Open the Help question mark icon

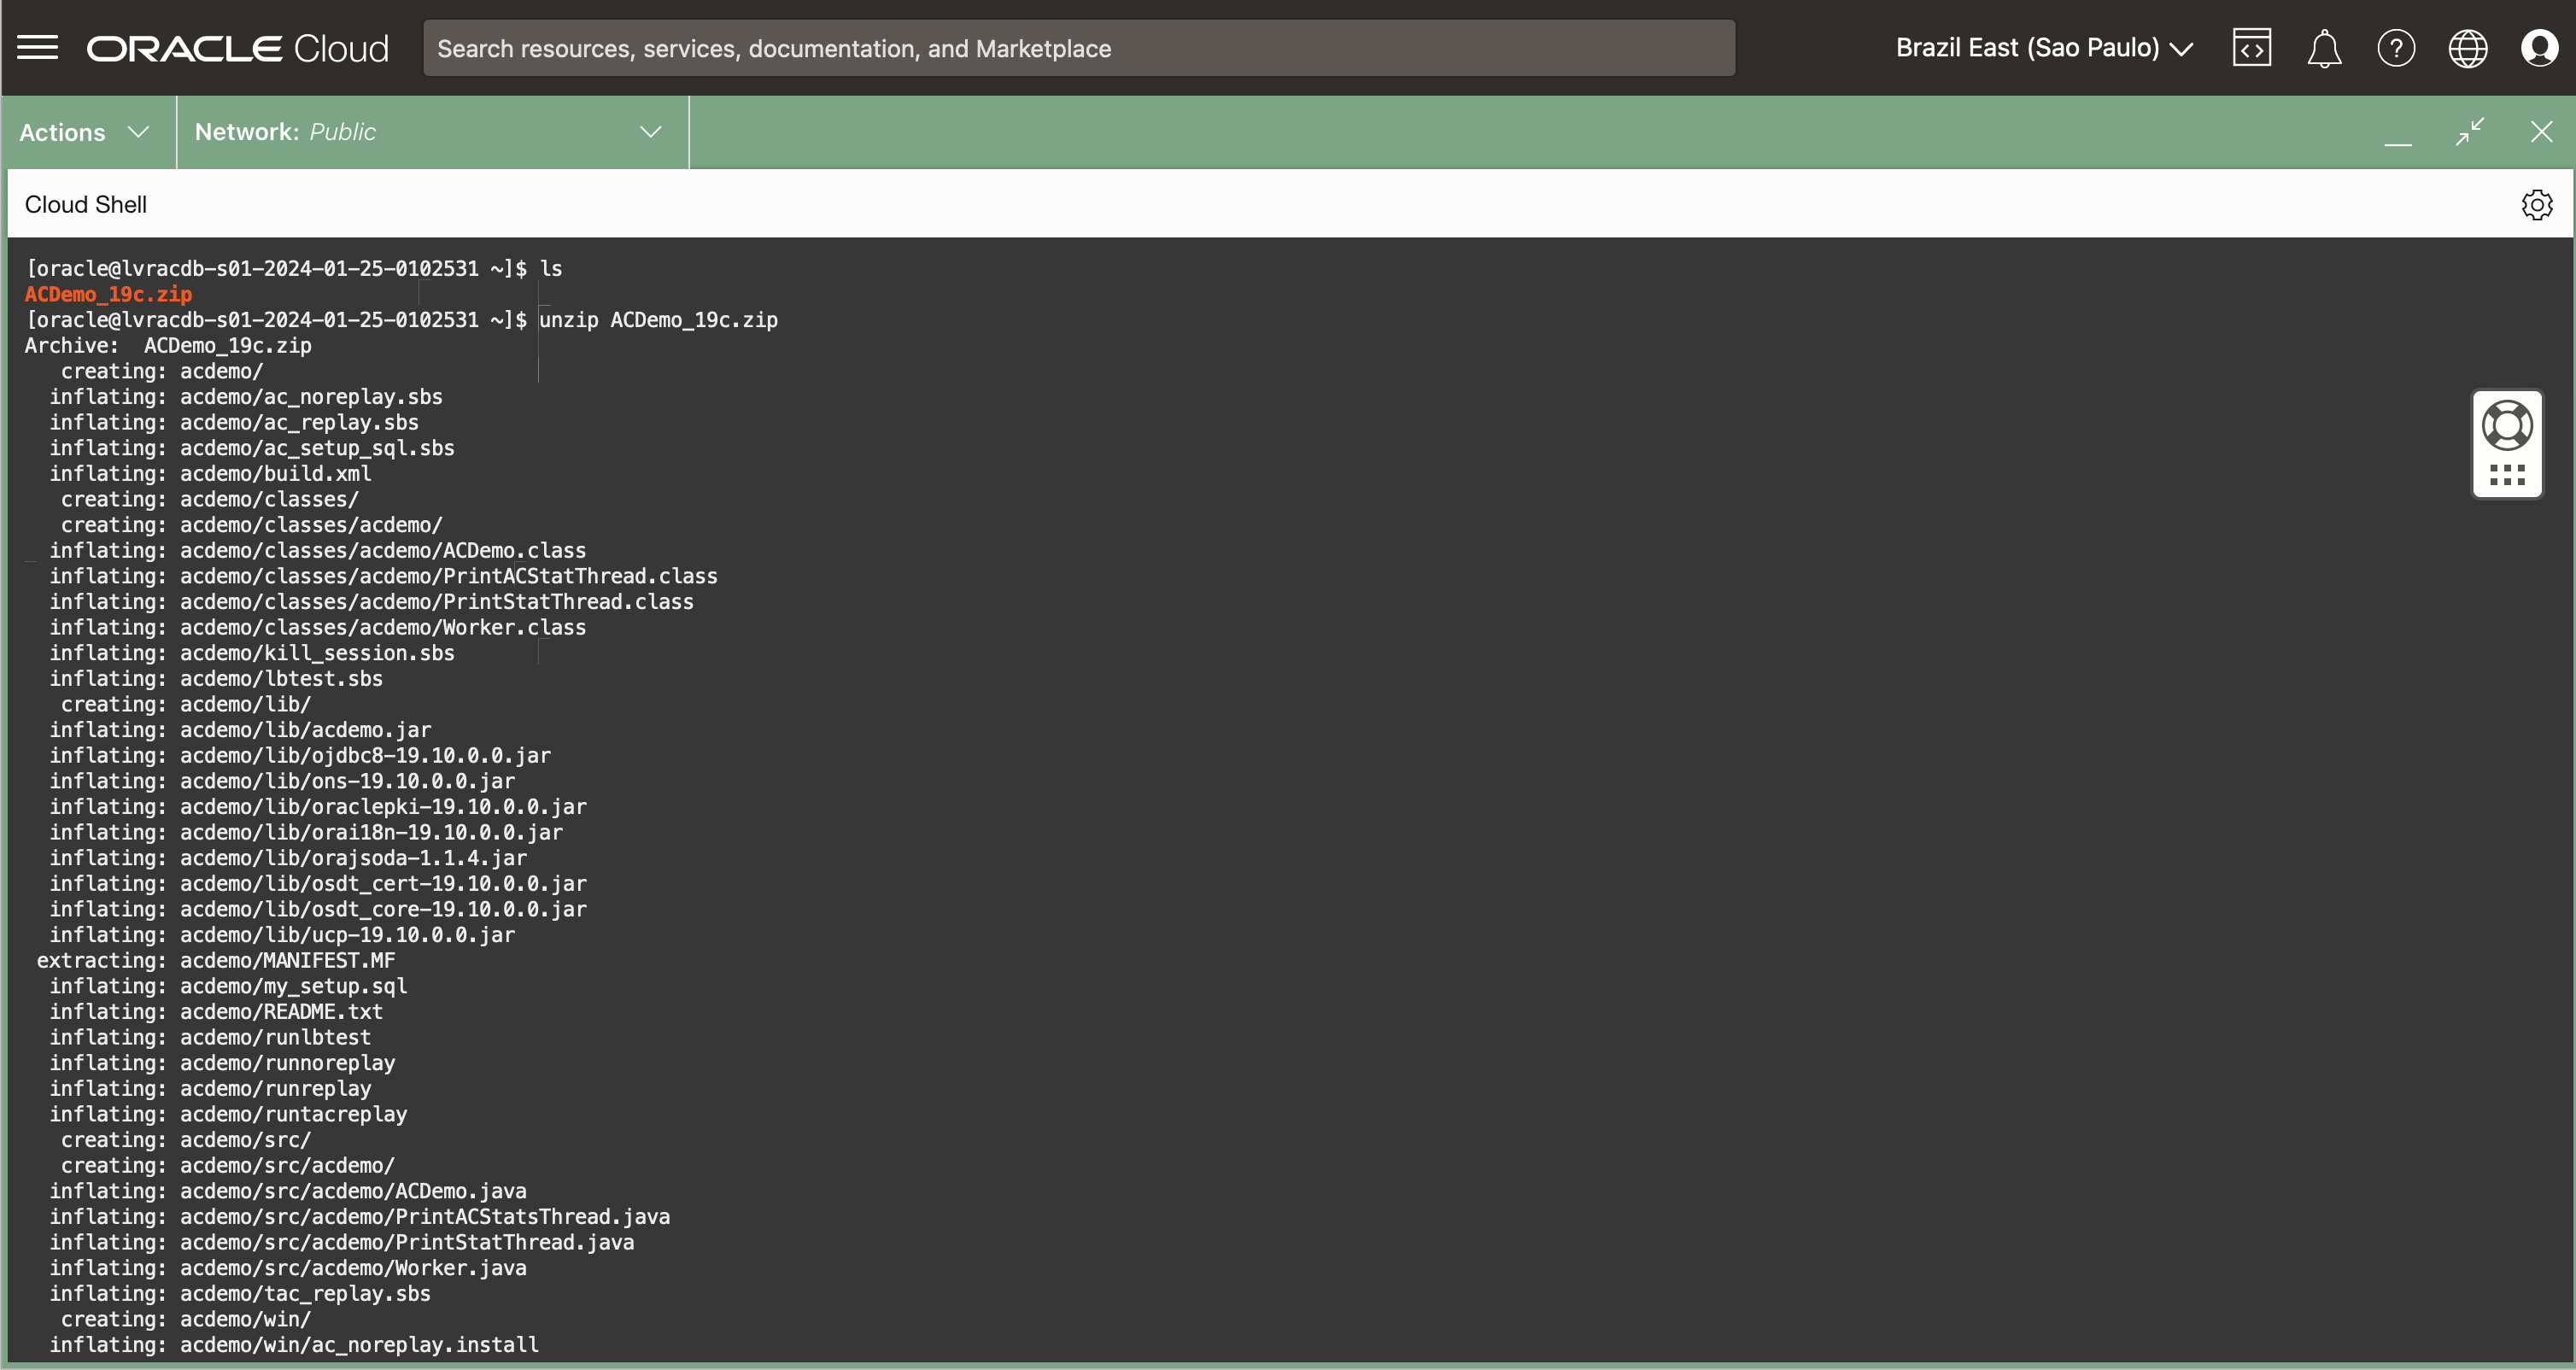[2395, 48]
